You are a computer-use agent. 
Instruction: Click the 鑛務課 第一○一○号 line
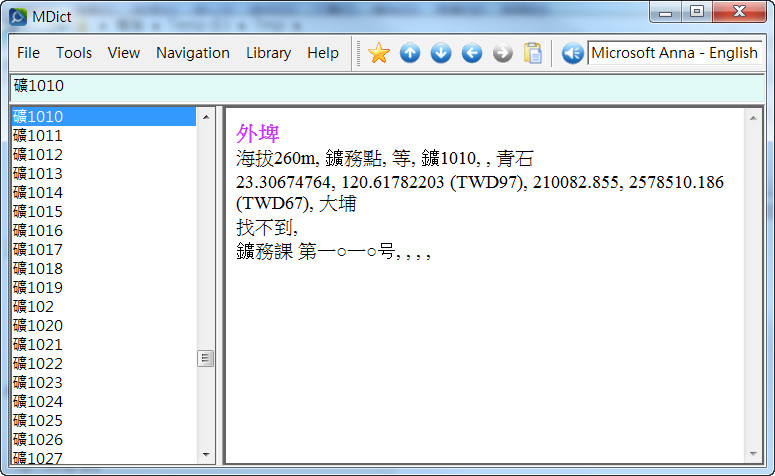pos(334,252)
